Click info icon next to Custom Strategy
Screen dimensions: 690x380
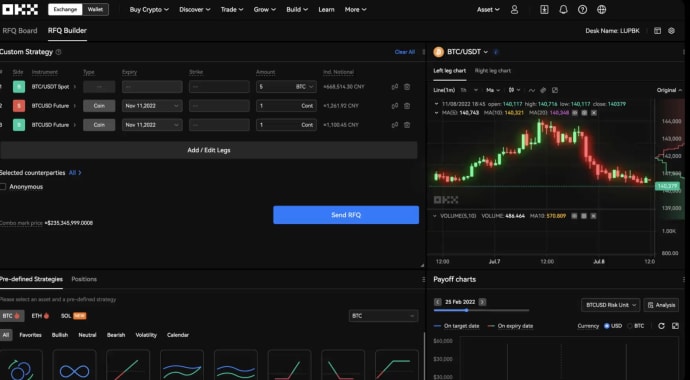coord(59,52)
